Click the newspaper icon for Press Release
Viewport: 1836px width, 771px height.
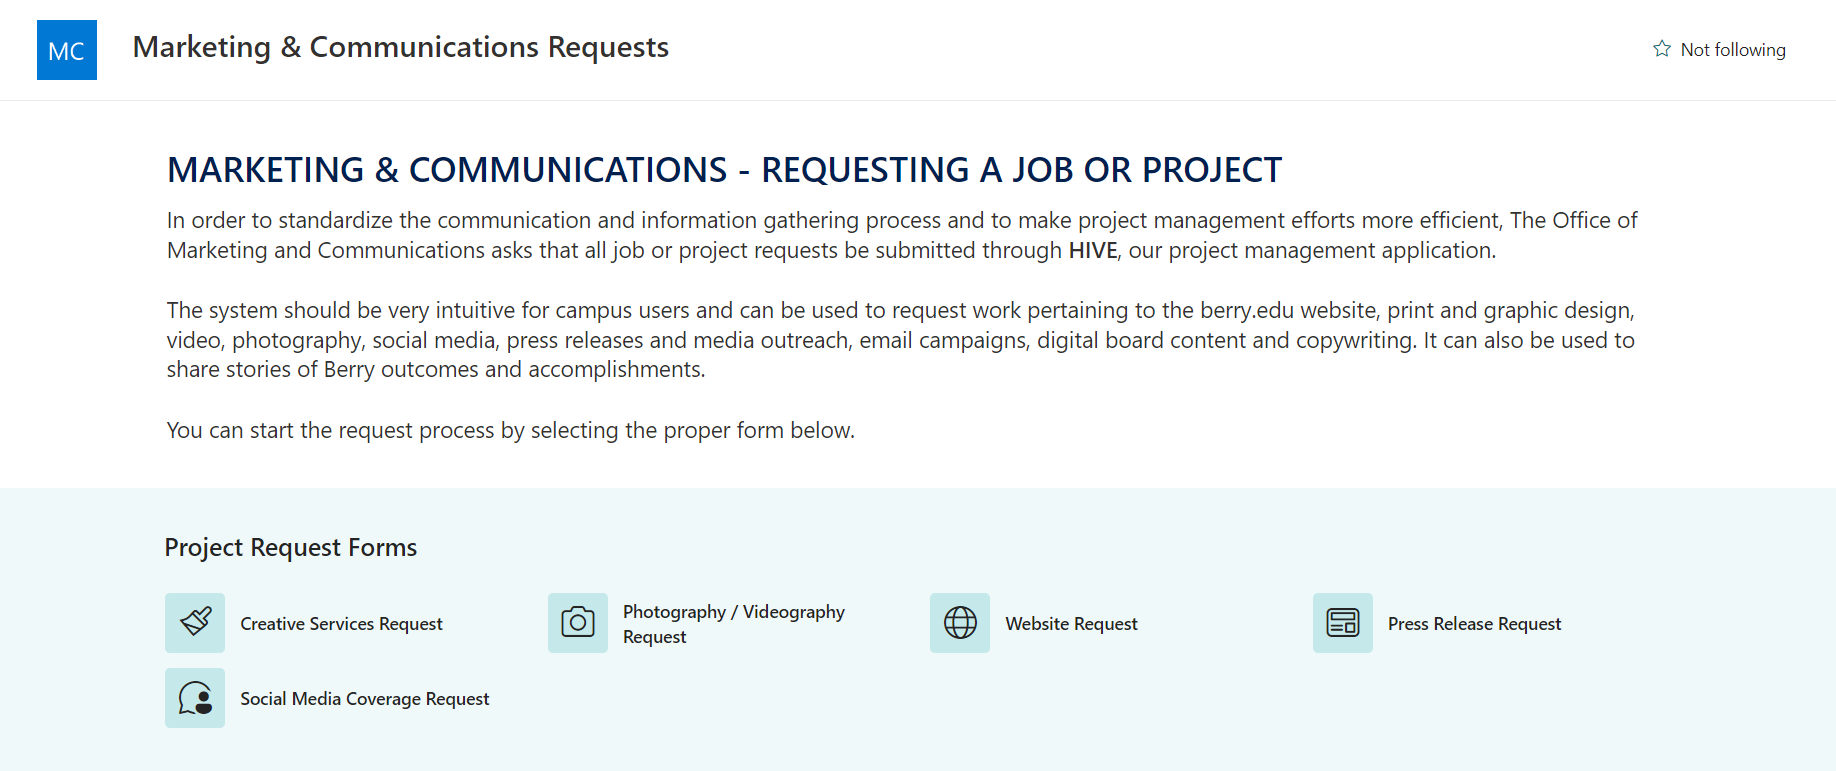(x=1343, y=623)
